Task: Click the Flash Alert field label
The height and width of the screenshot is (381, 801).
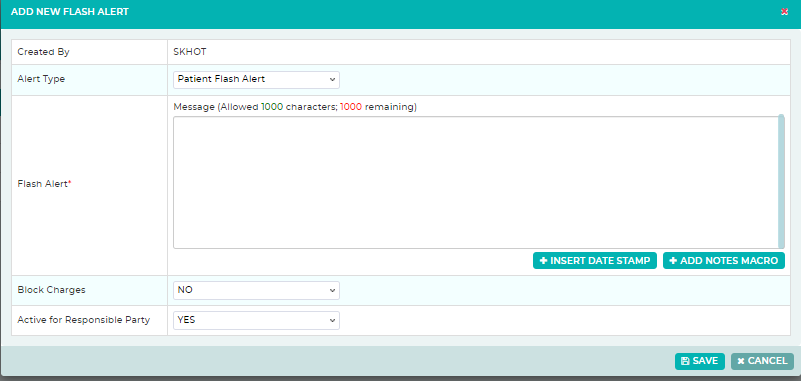Action: [x=44, y=184]
